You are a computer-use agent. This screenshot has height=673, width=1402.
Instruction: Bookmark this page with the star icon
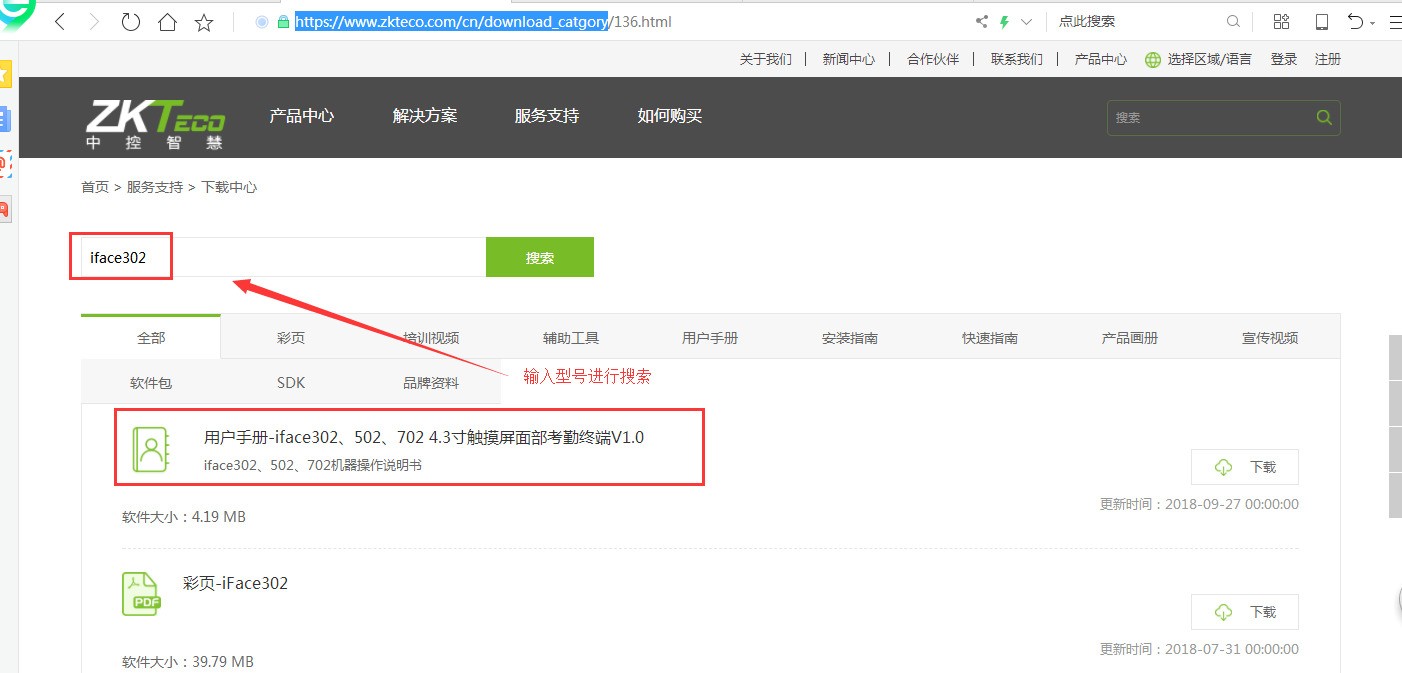[204, 22]
